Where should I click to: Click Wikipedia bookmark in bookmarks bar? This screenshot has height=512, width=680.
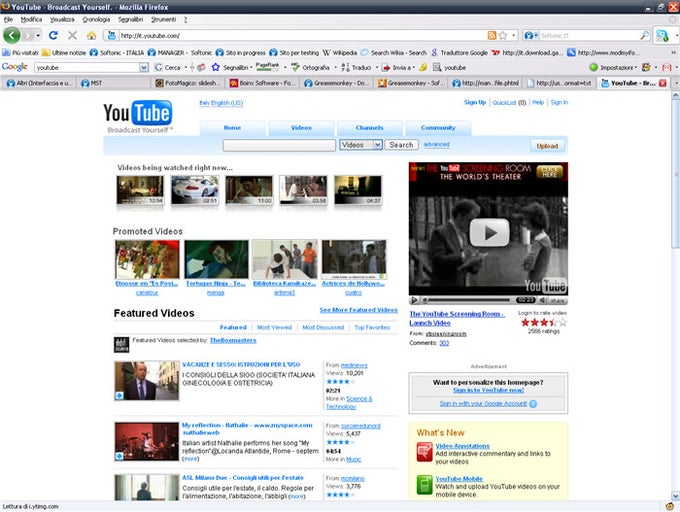pyautogui.click(x=340, y=52)
